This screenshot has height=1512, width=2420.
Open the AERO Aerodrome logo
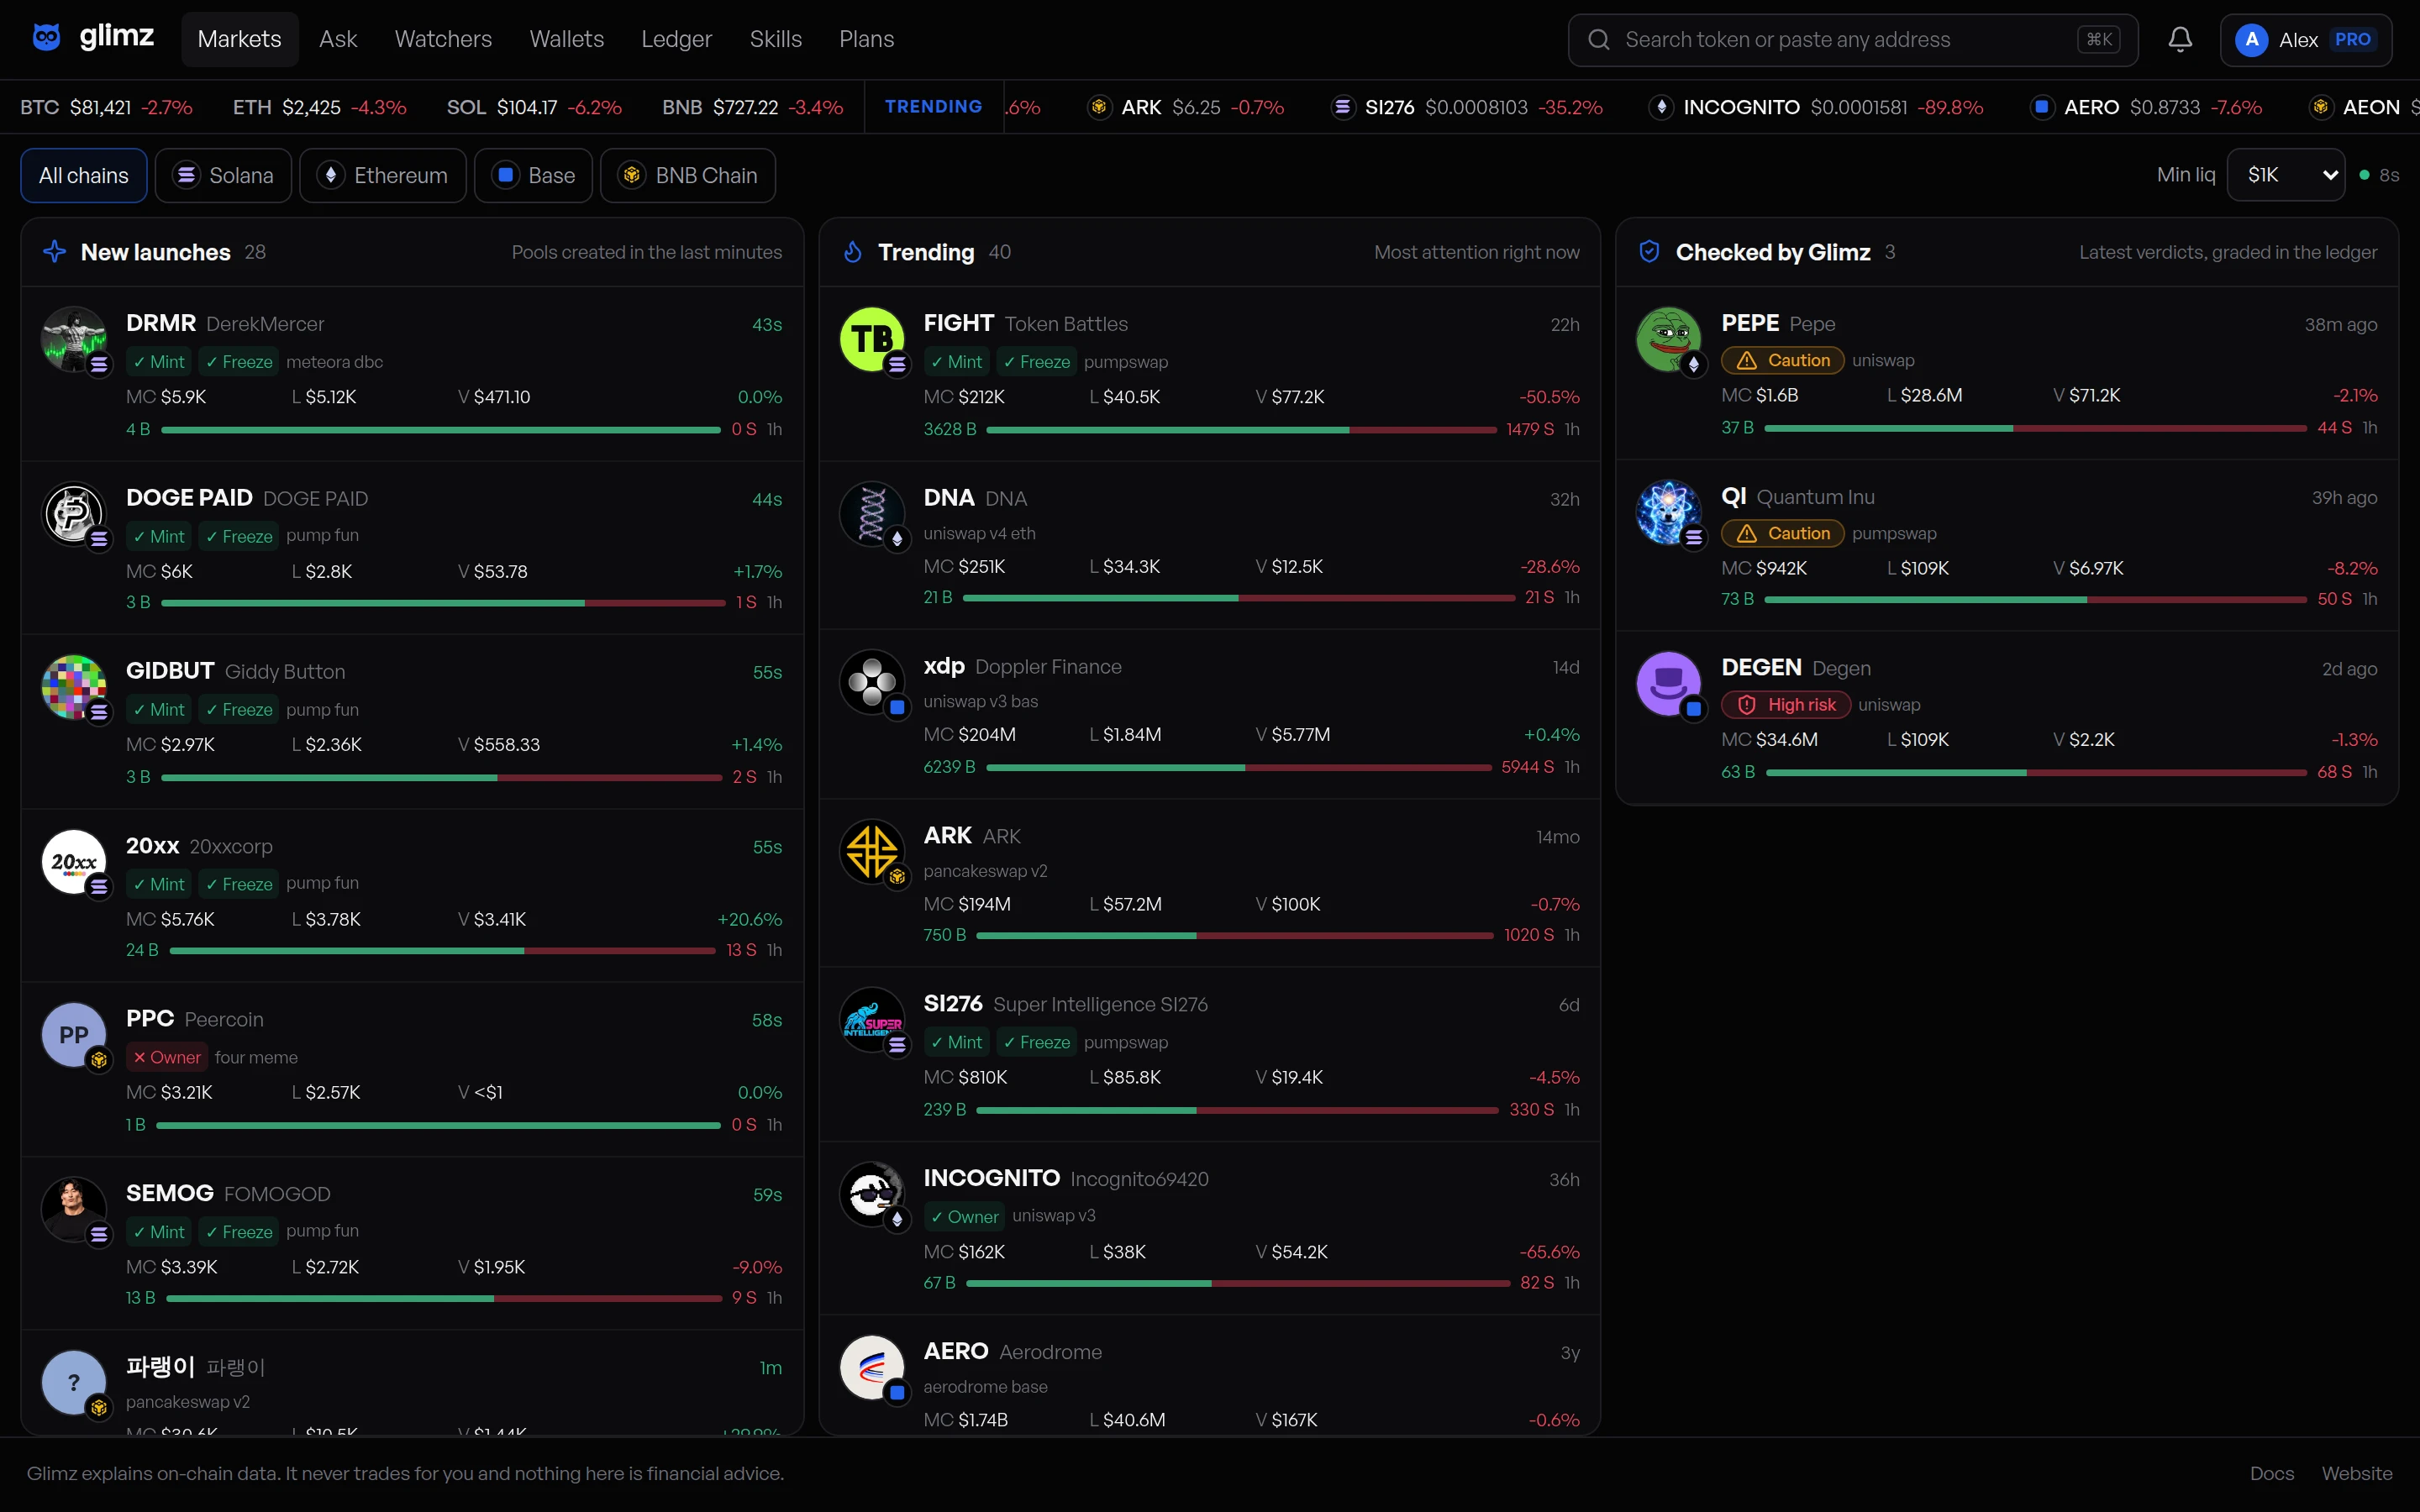[x=871, y=1368]
